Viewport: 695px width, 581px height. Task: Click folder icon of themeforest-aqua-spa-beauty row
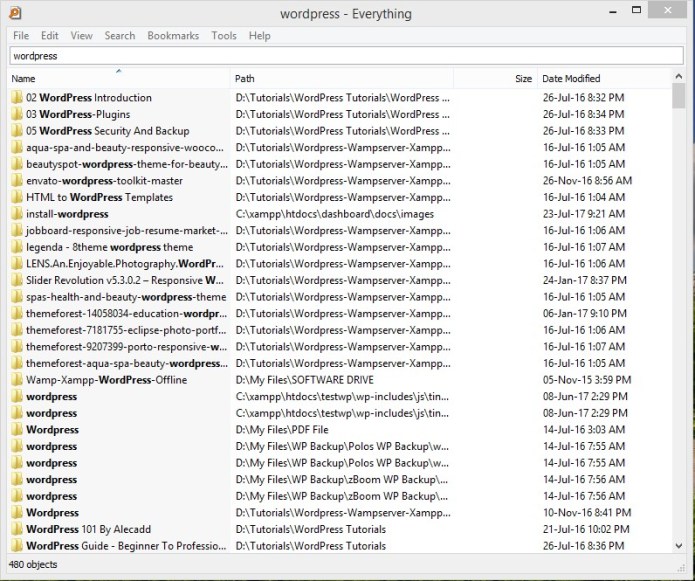coord(17,363)
